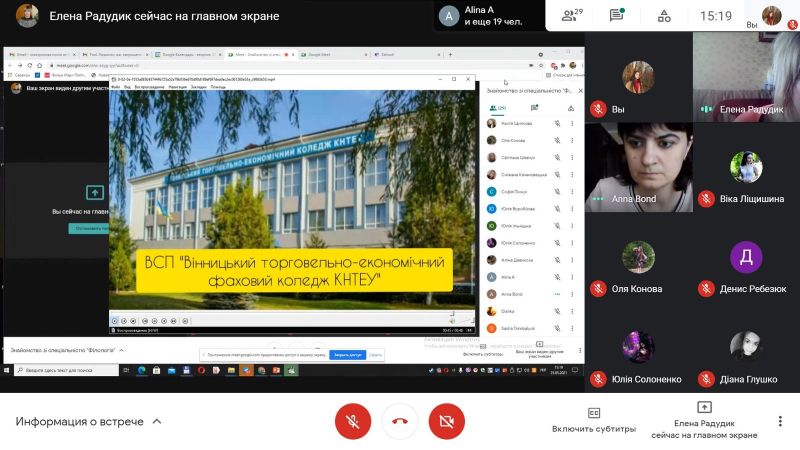Screen dimensions: 800x450
Task: Click the shared browser's home button
Action: [39, 65]
